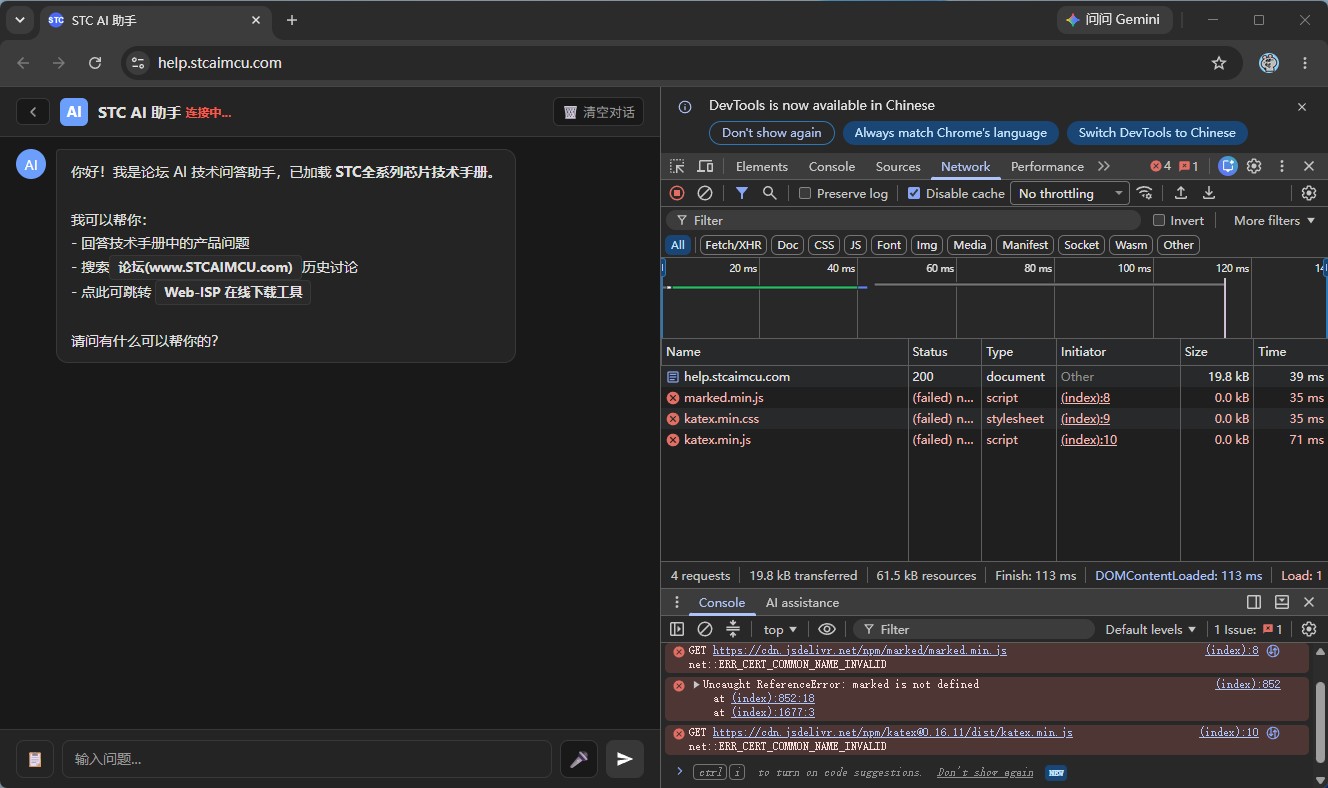Uncheck the Disable cache checkbox

914,193
